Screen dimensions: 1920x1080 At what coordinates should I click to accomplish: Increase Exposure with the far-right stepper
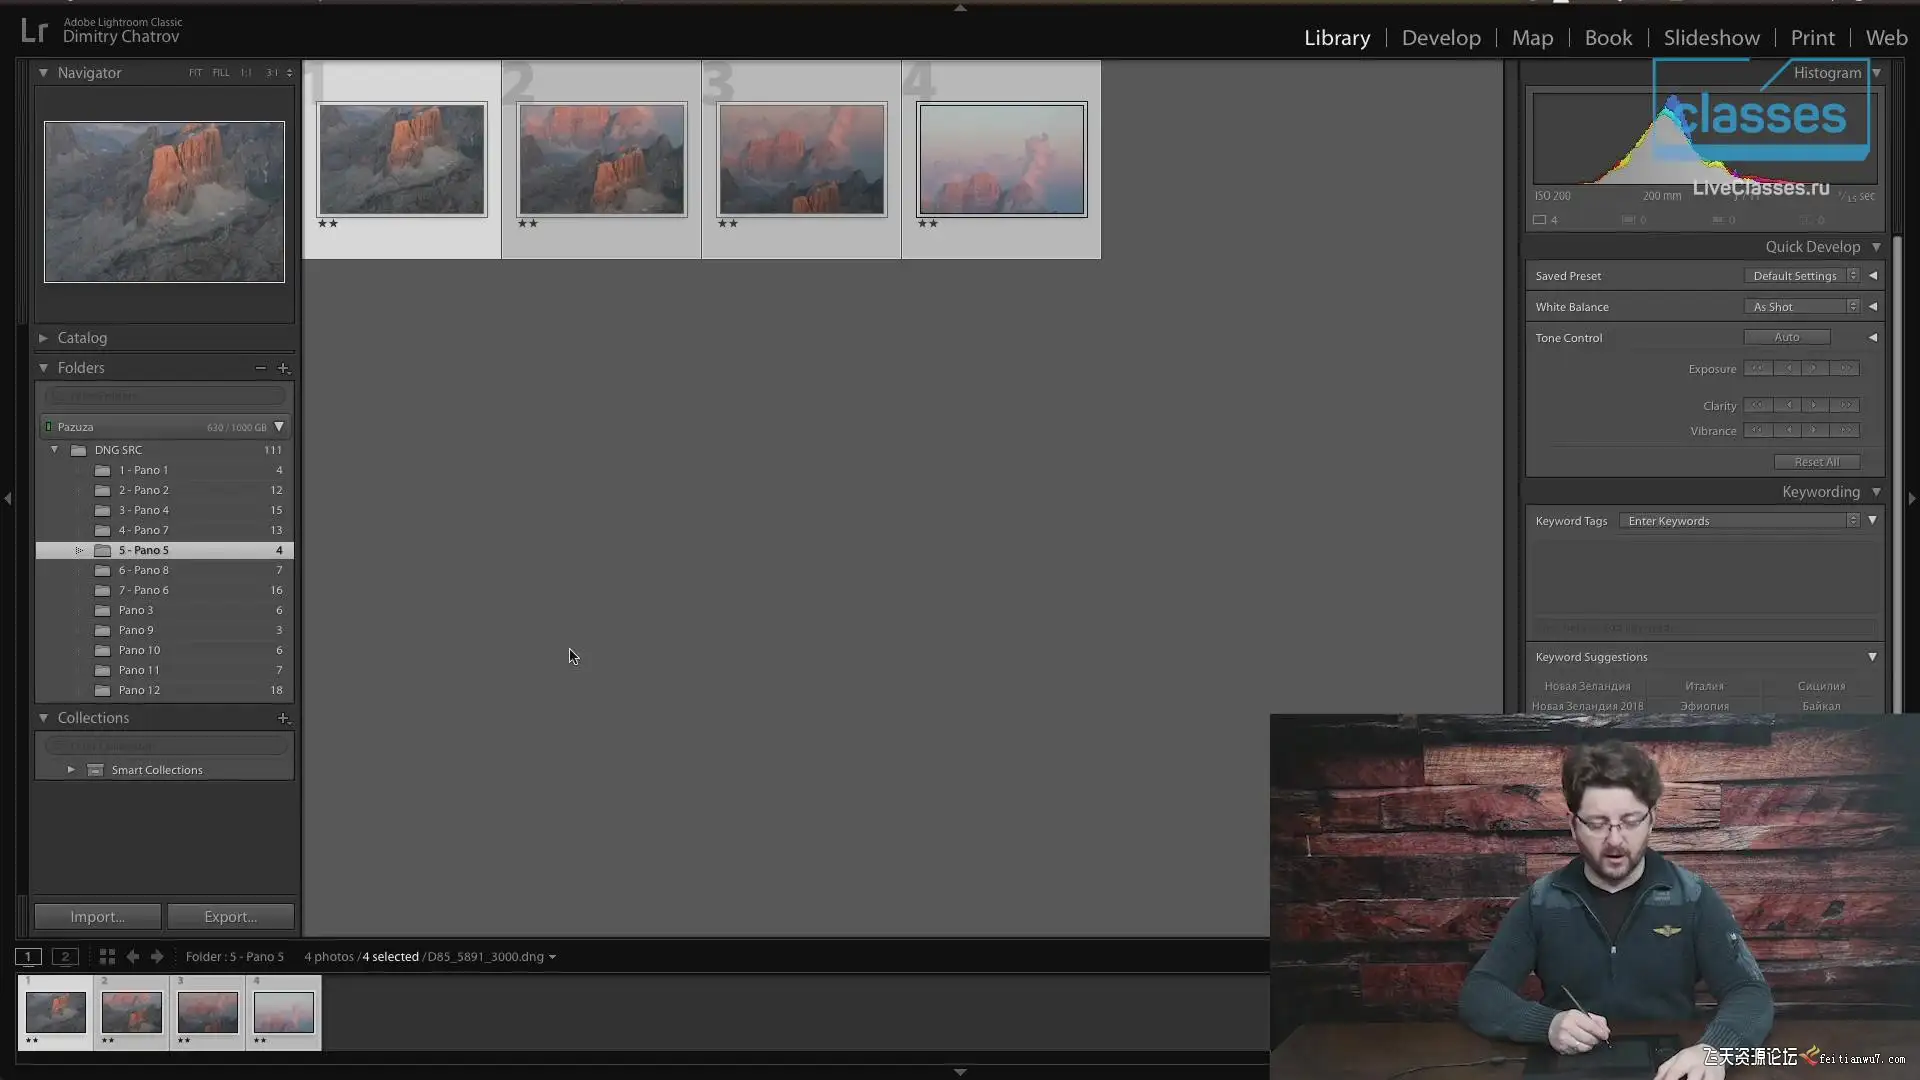pyautogui.click(x=1846, y=369)
